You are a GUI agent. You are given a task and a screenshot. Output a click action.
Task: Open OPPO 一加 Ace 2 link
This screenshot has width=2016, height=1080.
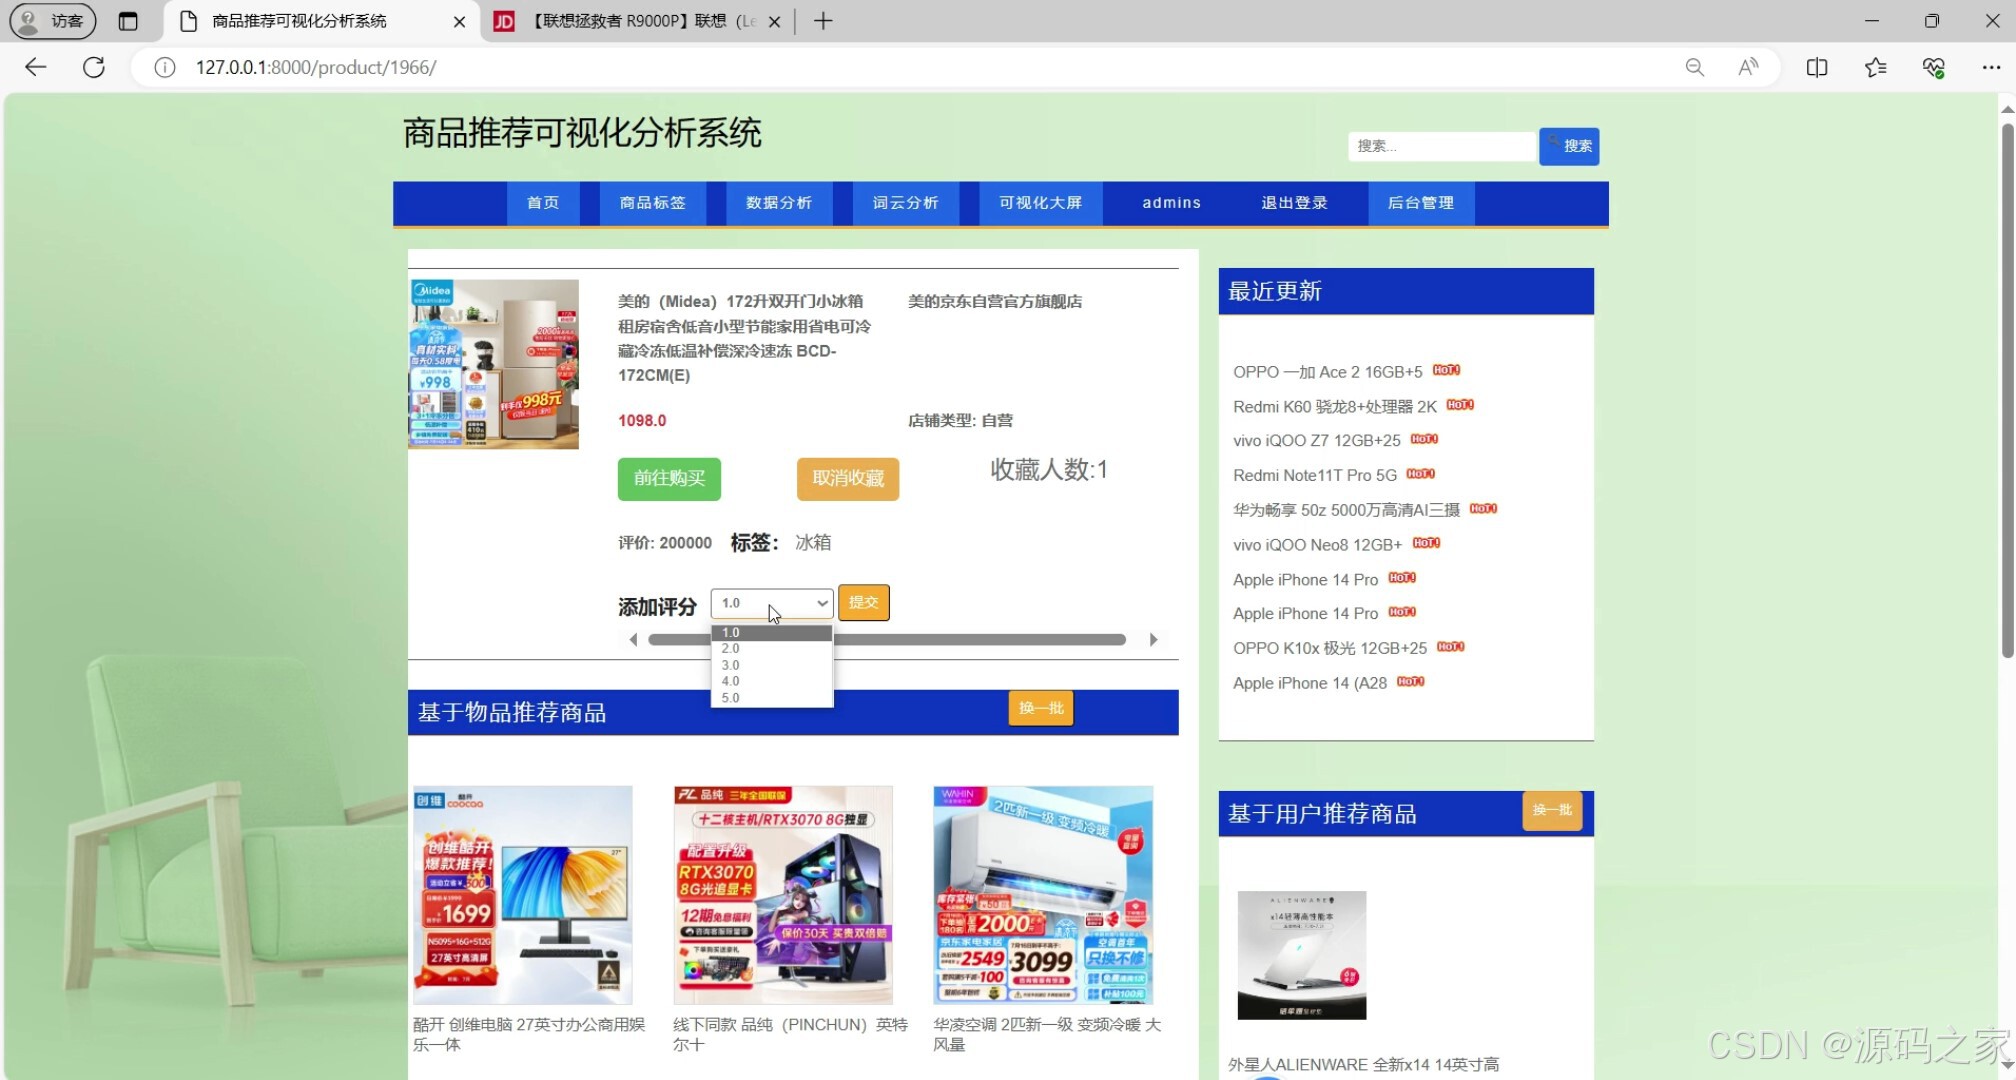point(1328,372)
